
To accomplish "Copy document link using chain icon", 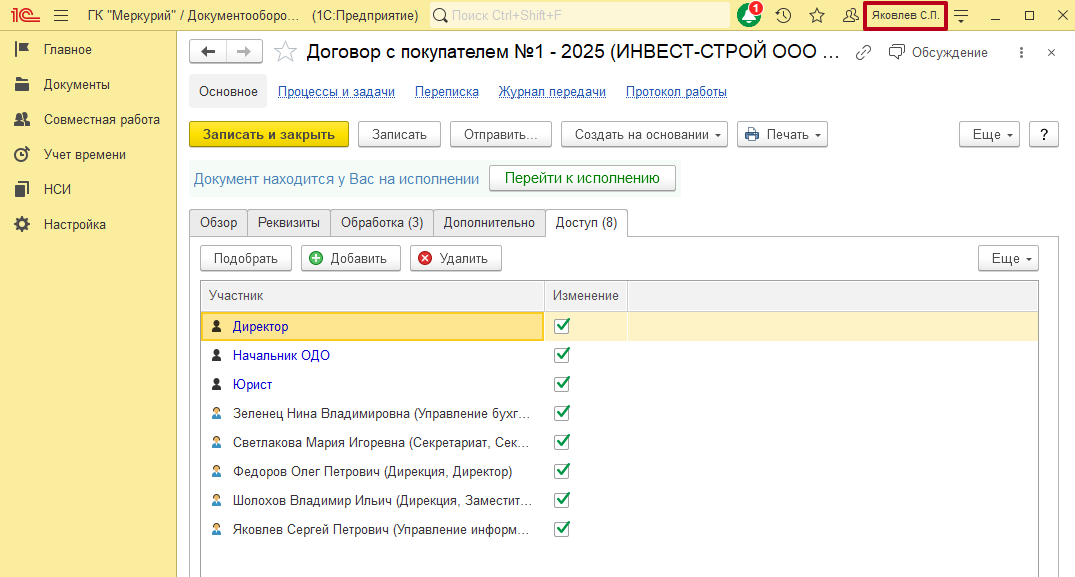I will click(863, 52).
